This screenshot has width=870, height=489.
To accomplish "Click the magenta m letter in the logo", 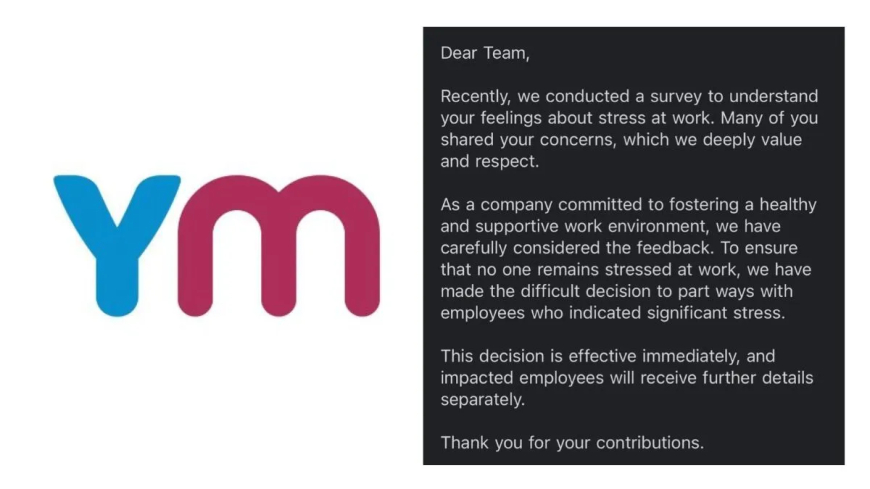I will tap(279, 245).
